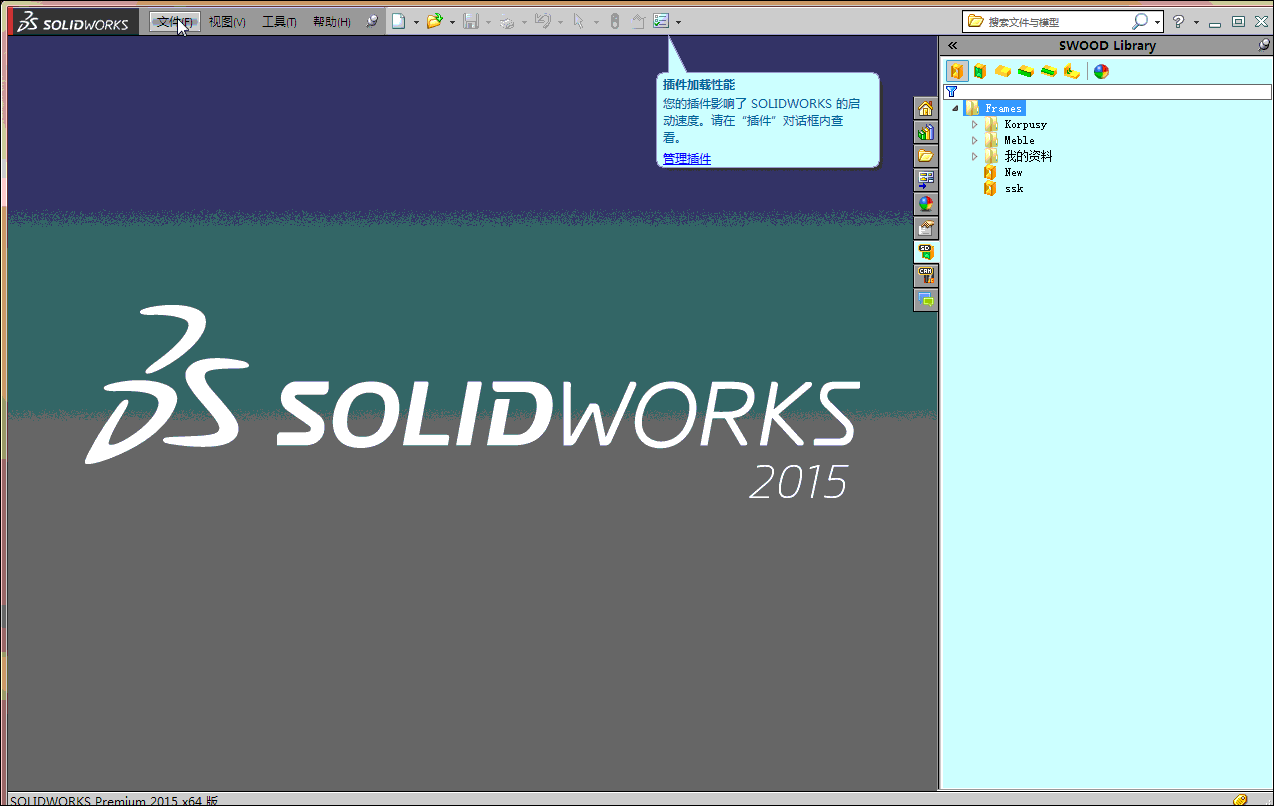
Task: Click the colored sphere materials icon in SWOOD Library
Action: point(1101,71)
